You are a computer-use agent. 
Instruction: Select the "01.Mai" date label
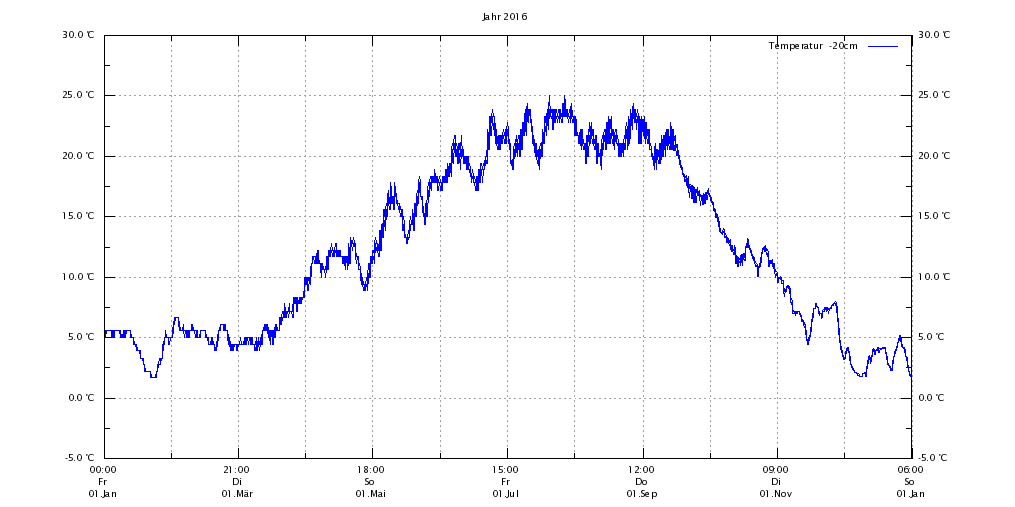pos(371,494)
